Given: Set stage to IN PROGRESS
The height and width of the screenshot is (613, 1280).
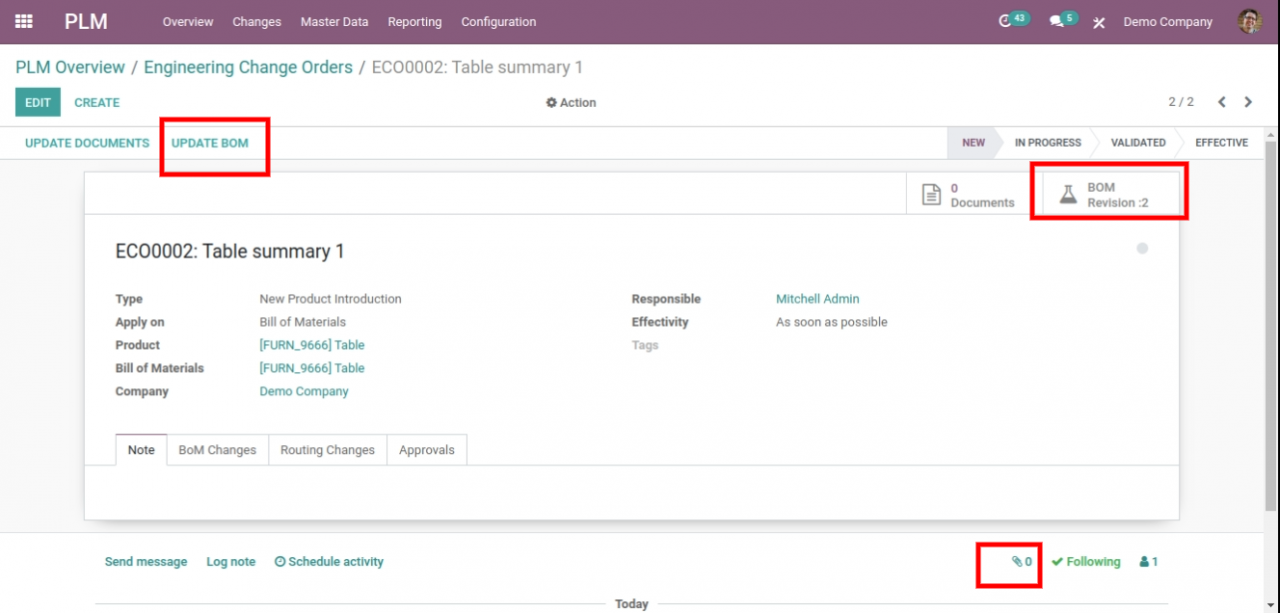Looking at the screenshot, I should [x=1047, y=142].
